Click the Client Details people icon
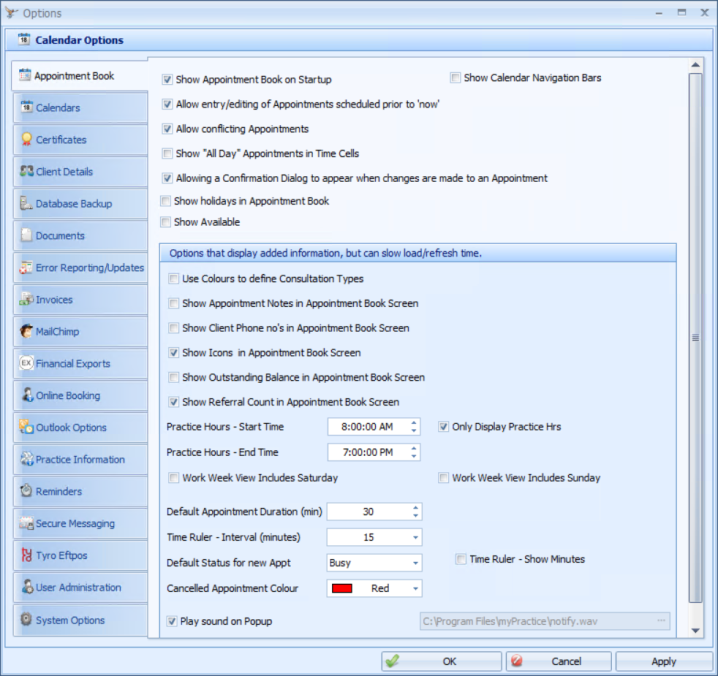718x676 pixels. pos(27,171)
